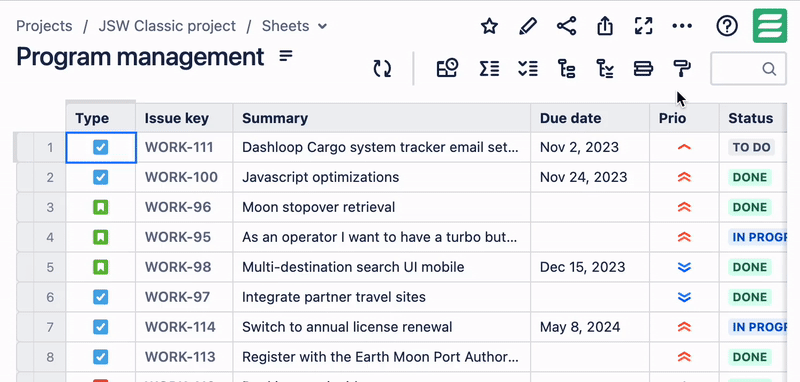
Task: Click the low priority icon for WORK-97
Action: [x=684, y=297]
